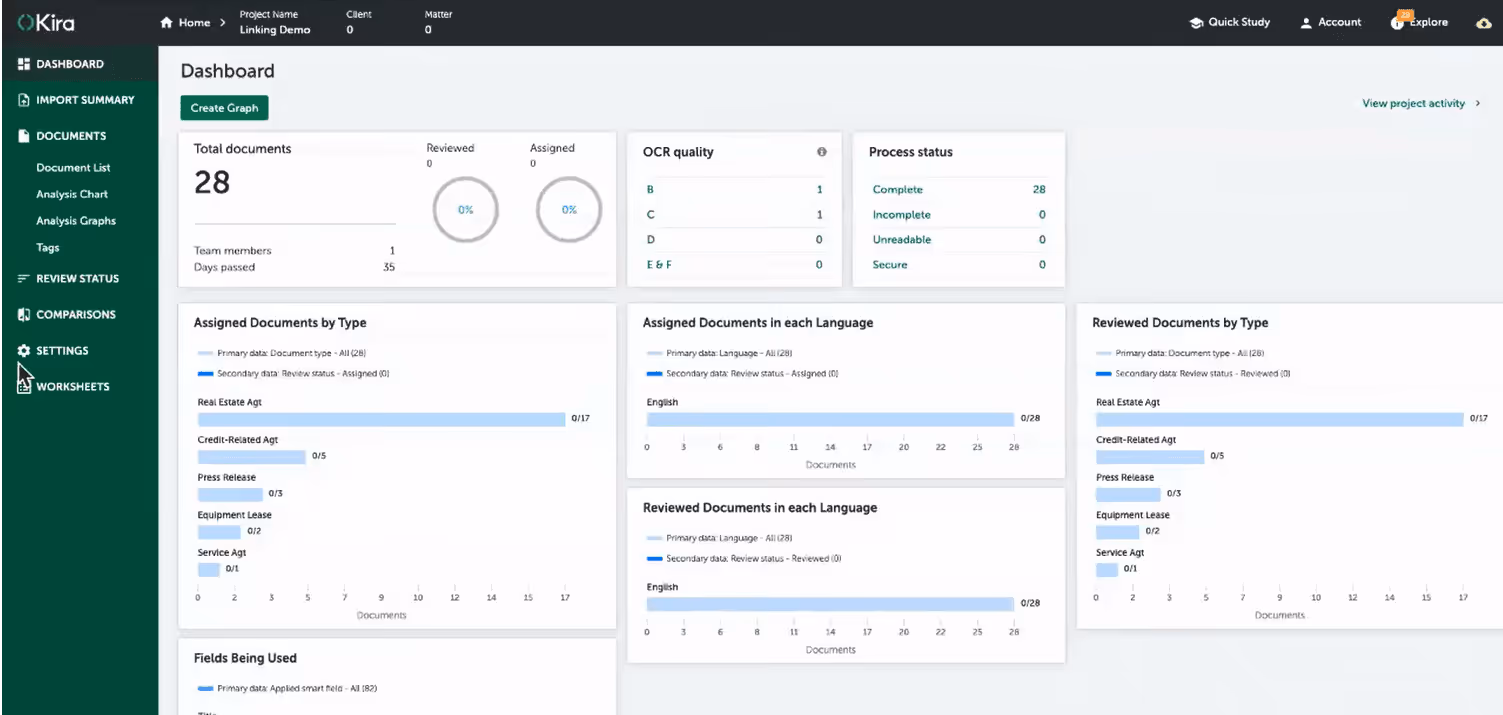1503x715 pixels.
Task: Open Worksheets via its sidebar icon
Action: tap(24, 386)
